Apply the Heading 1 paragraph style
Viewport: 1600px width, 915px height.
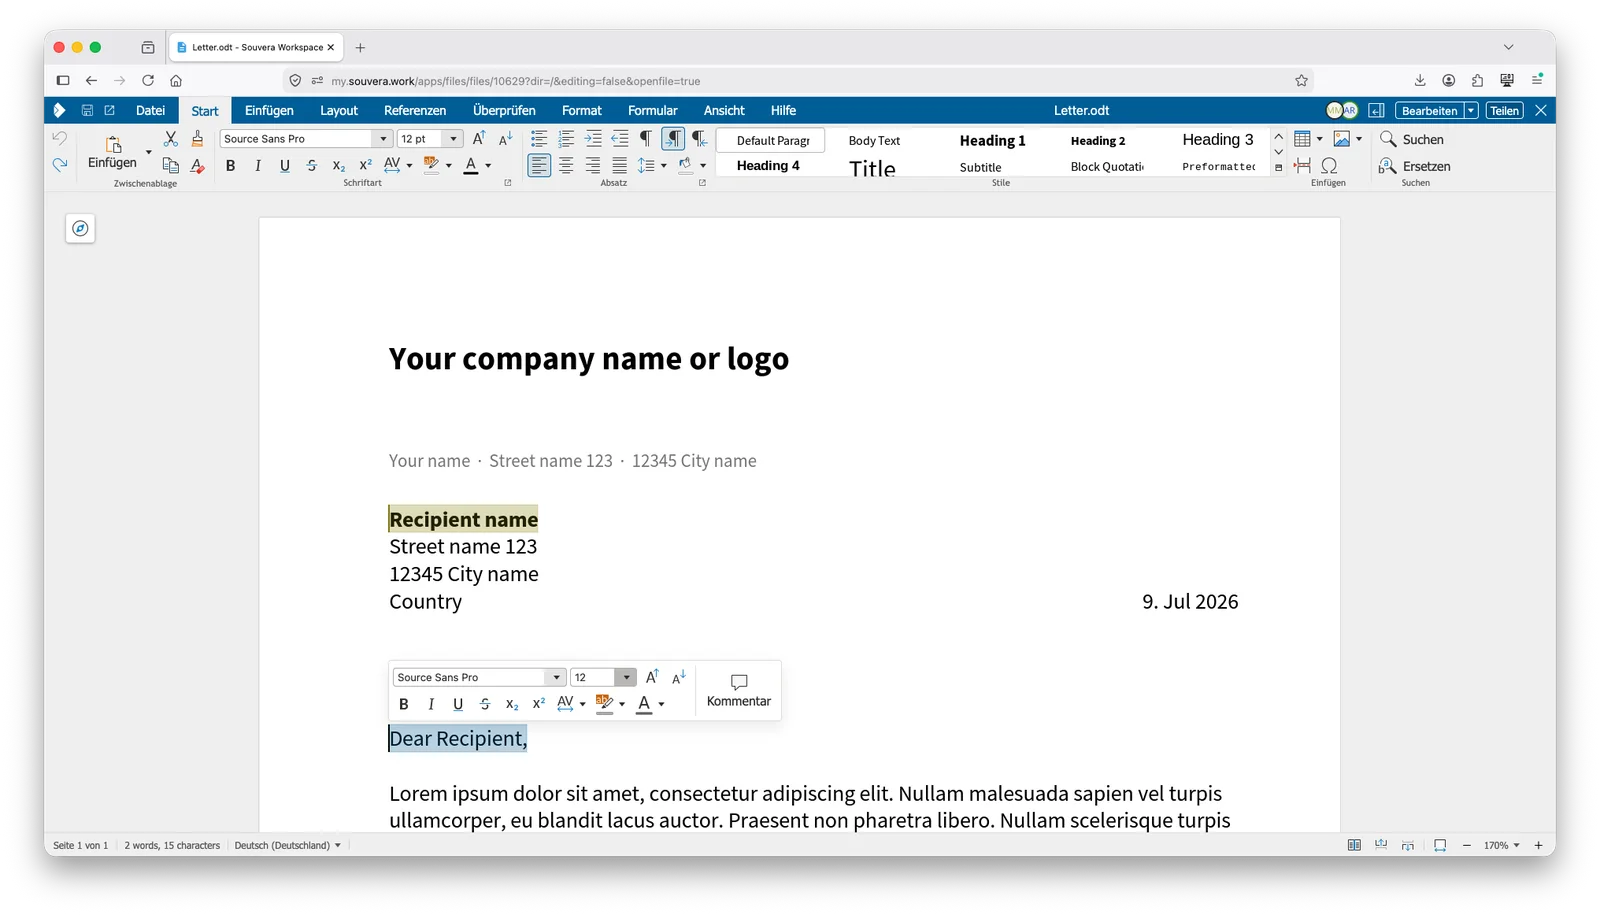[x=992, y=140]
